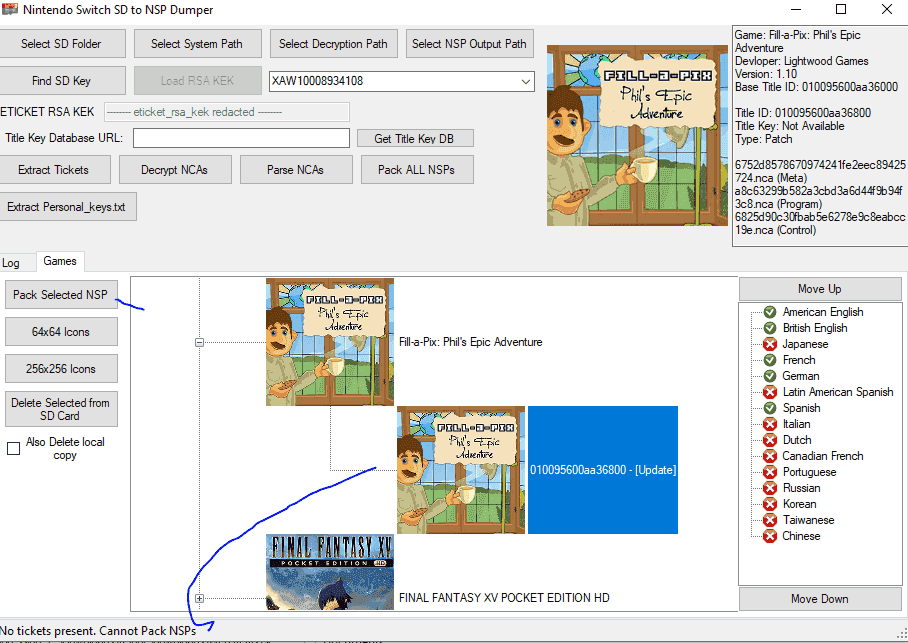Click the app icon in the title bar

click(x=10, y=9)
